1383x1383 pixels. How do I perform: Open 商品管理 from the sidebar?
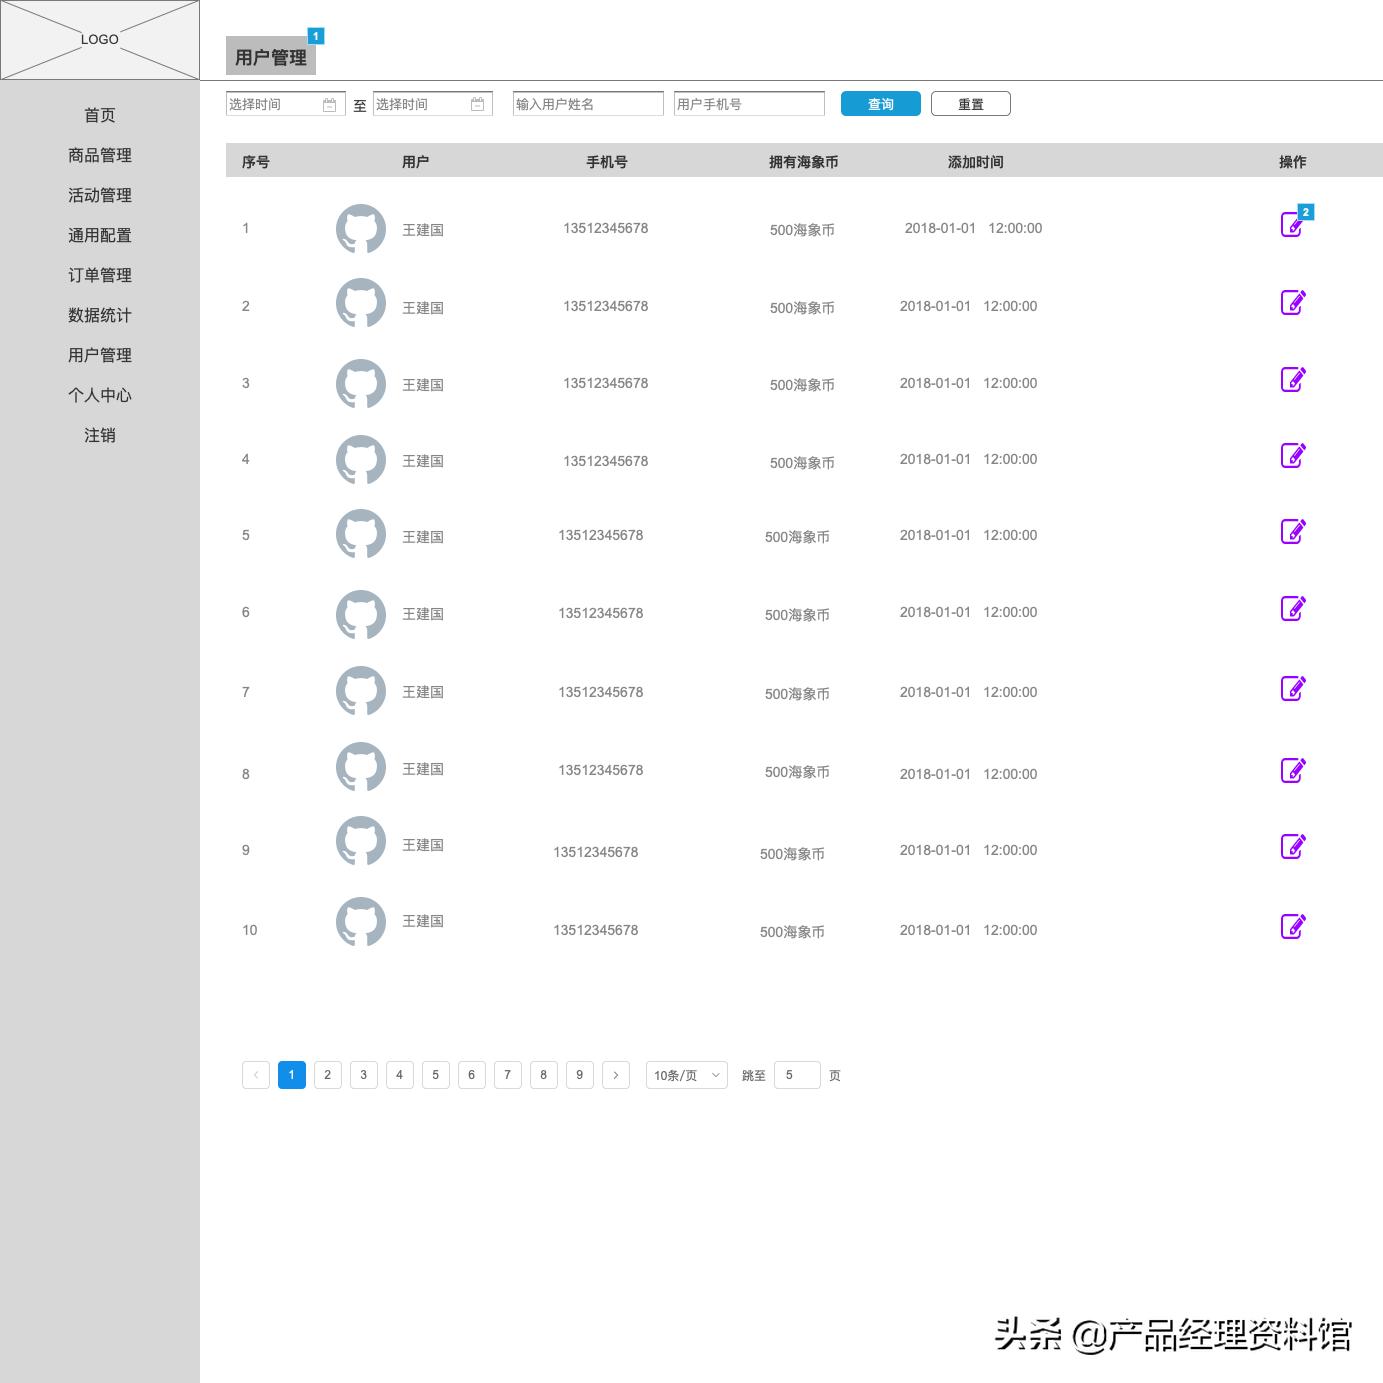click(x=99, y=155)
